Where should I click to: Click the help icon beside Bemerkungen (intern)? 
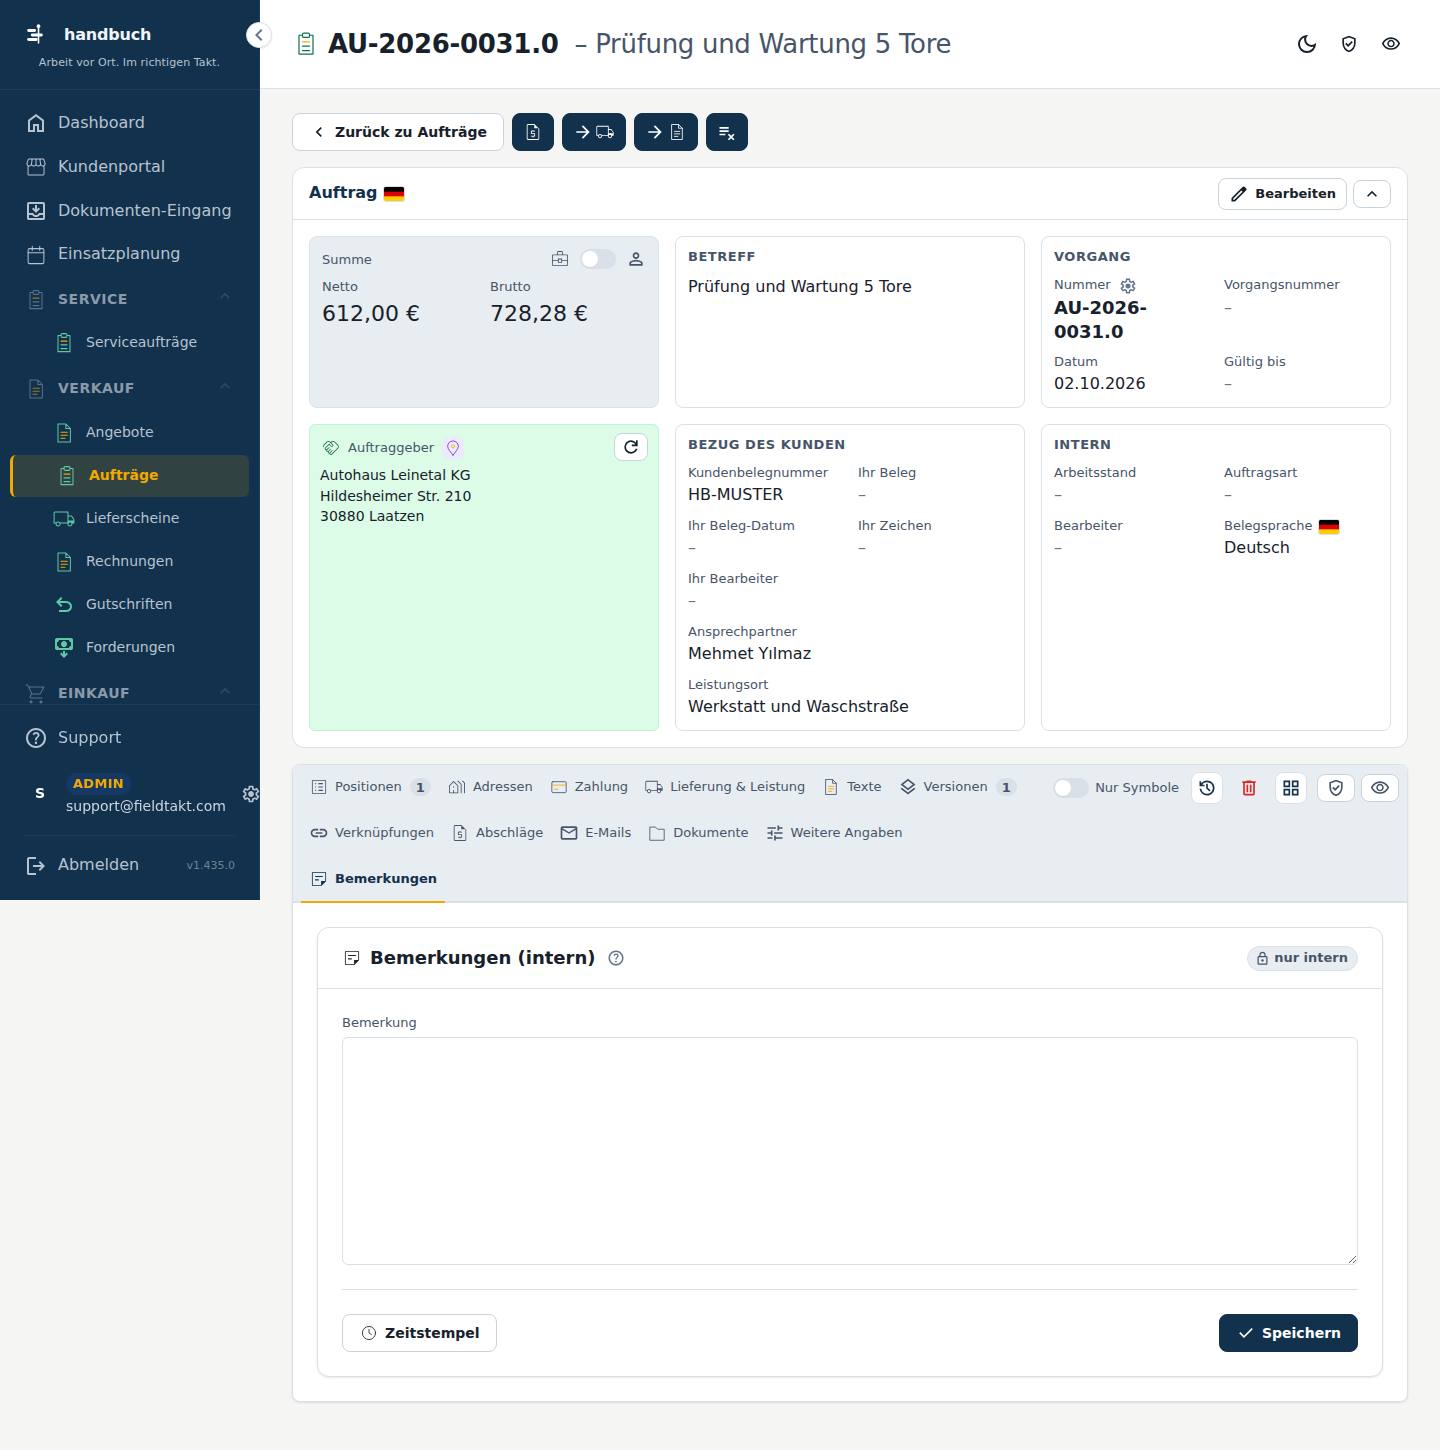click(616, 958)
